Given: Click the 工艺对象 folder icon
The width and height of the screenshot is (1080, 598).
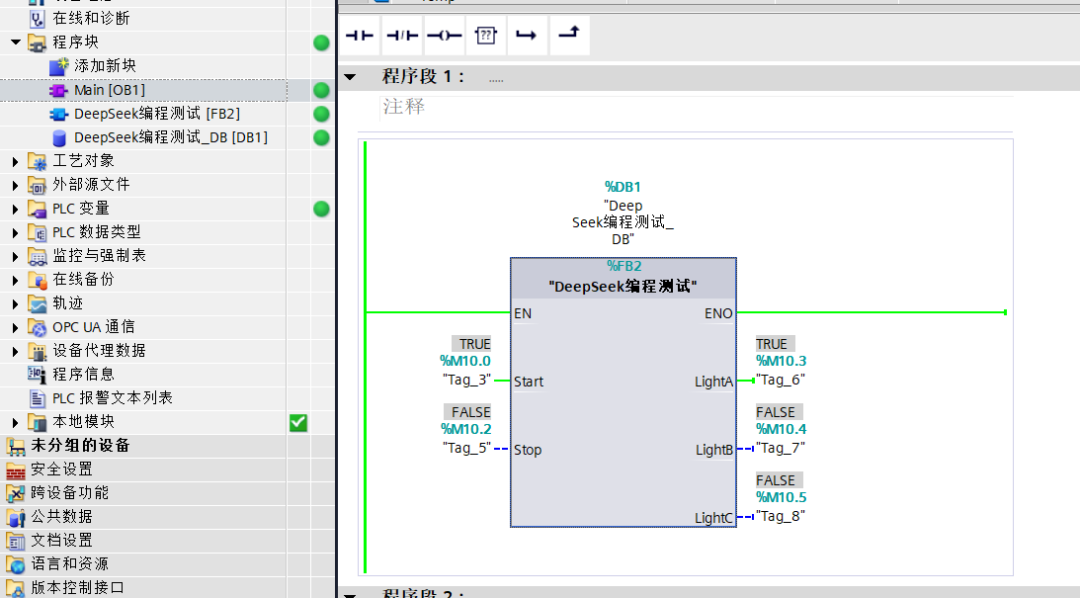Looking at the screenshot, I should pyautogui.click(x=37, y=161).
